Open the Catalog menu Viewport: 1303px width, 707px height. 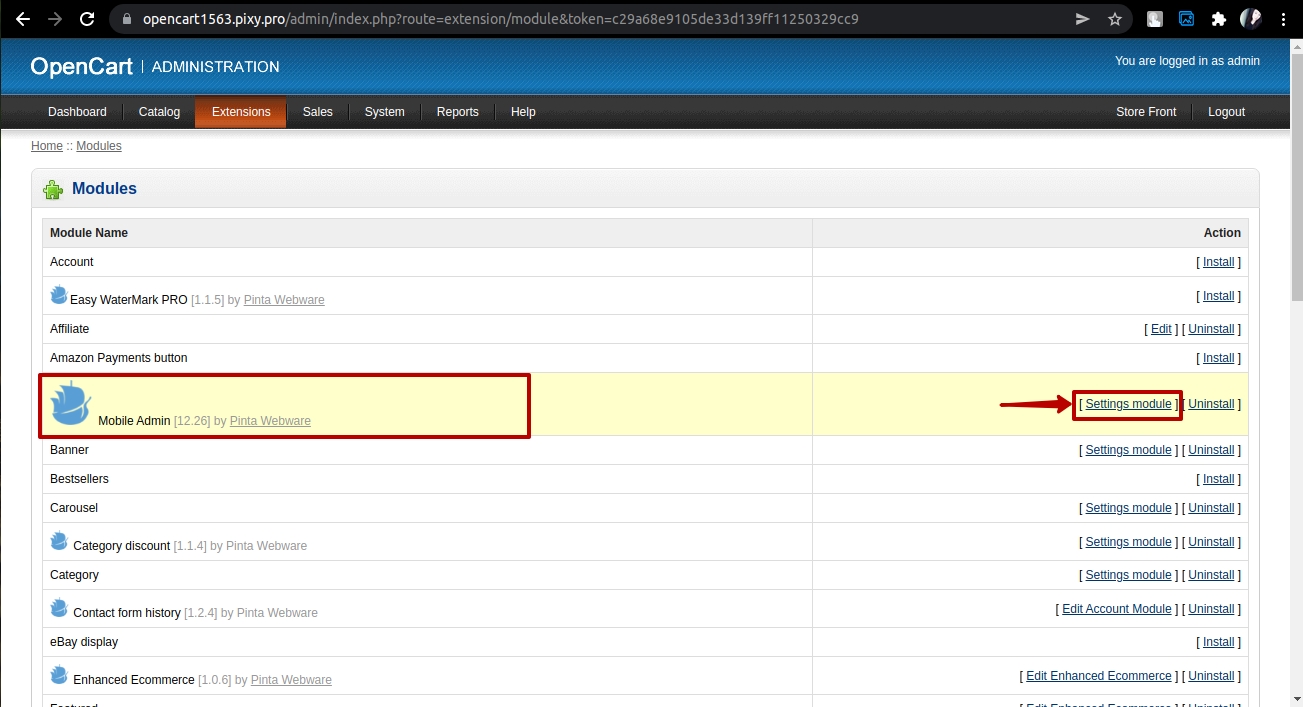159,112
